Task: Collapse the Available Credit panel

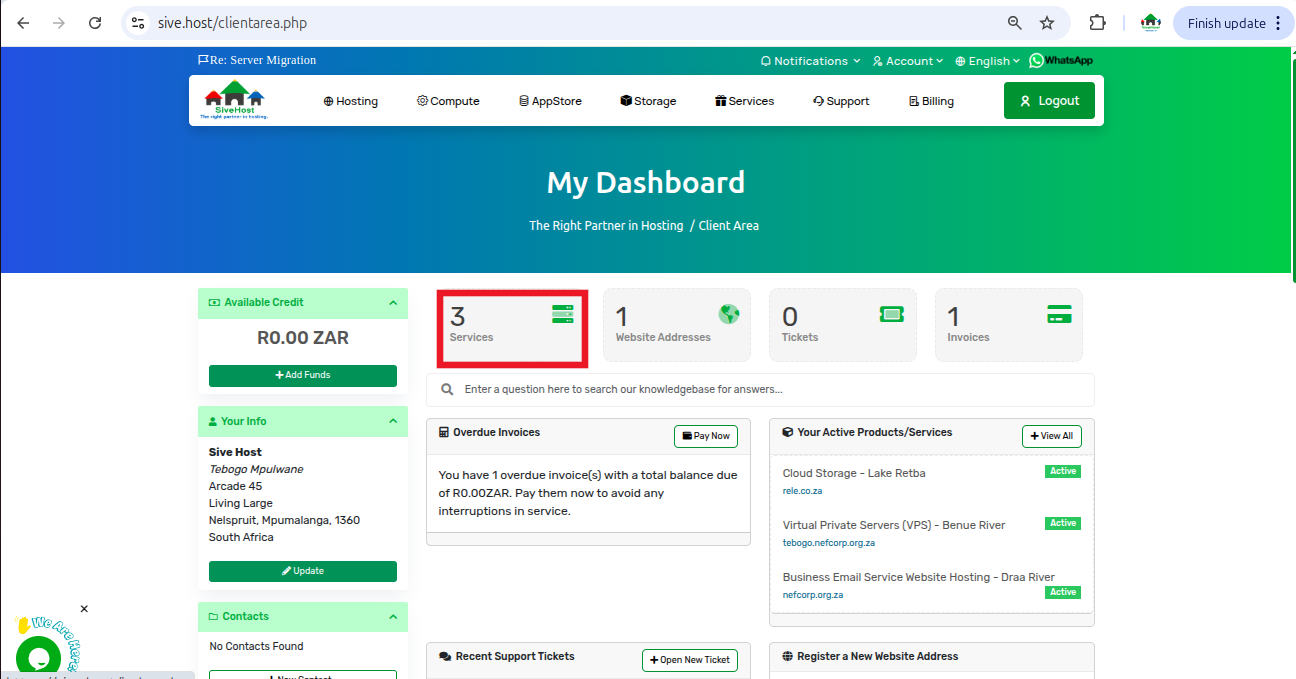Action: (393, 302)
